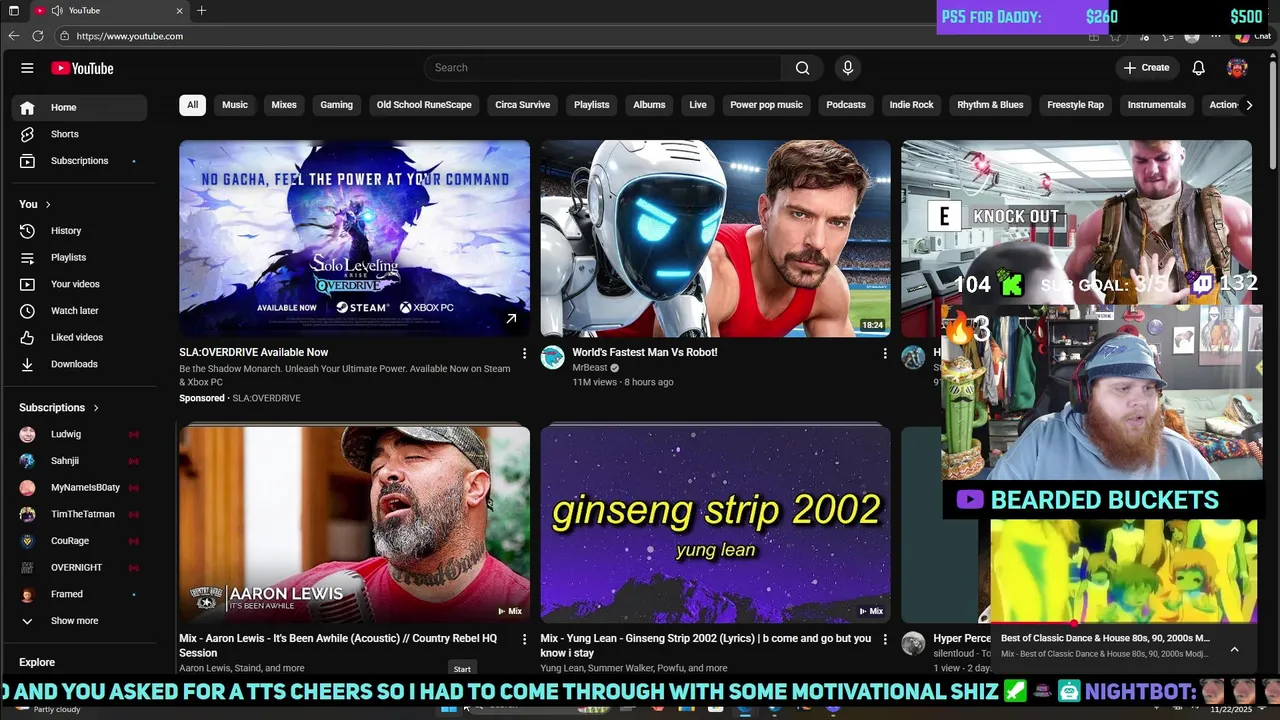Reload the page with the refresh button
1280x720 pixels.
tap(38, 36)
